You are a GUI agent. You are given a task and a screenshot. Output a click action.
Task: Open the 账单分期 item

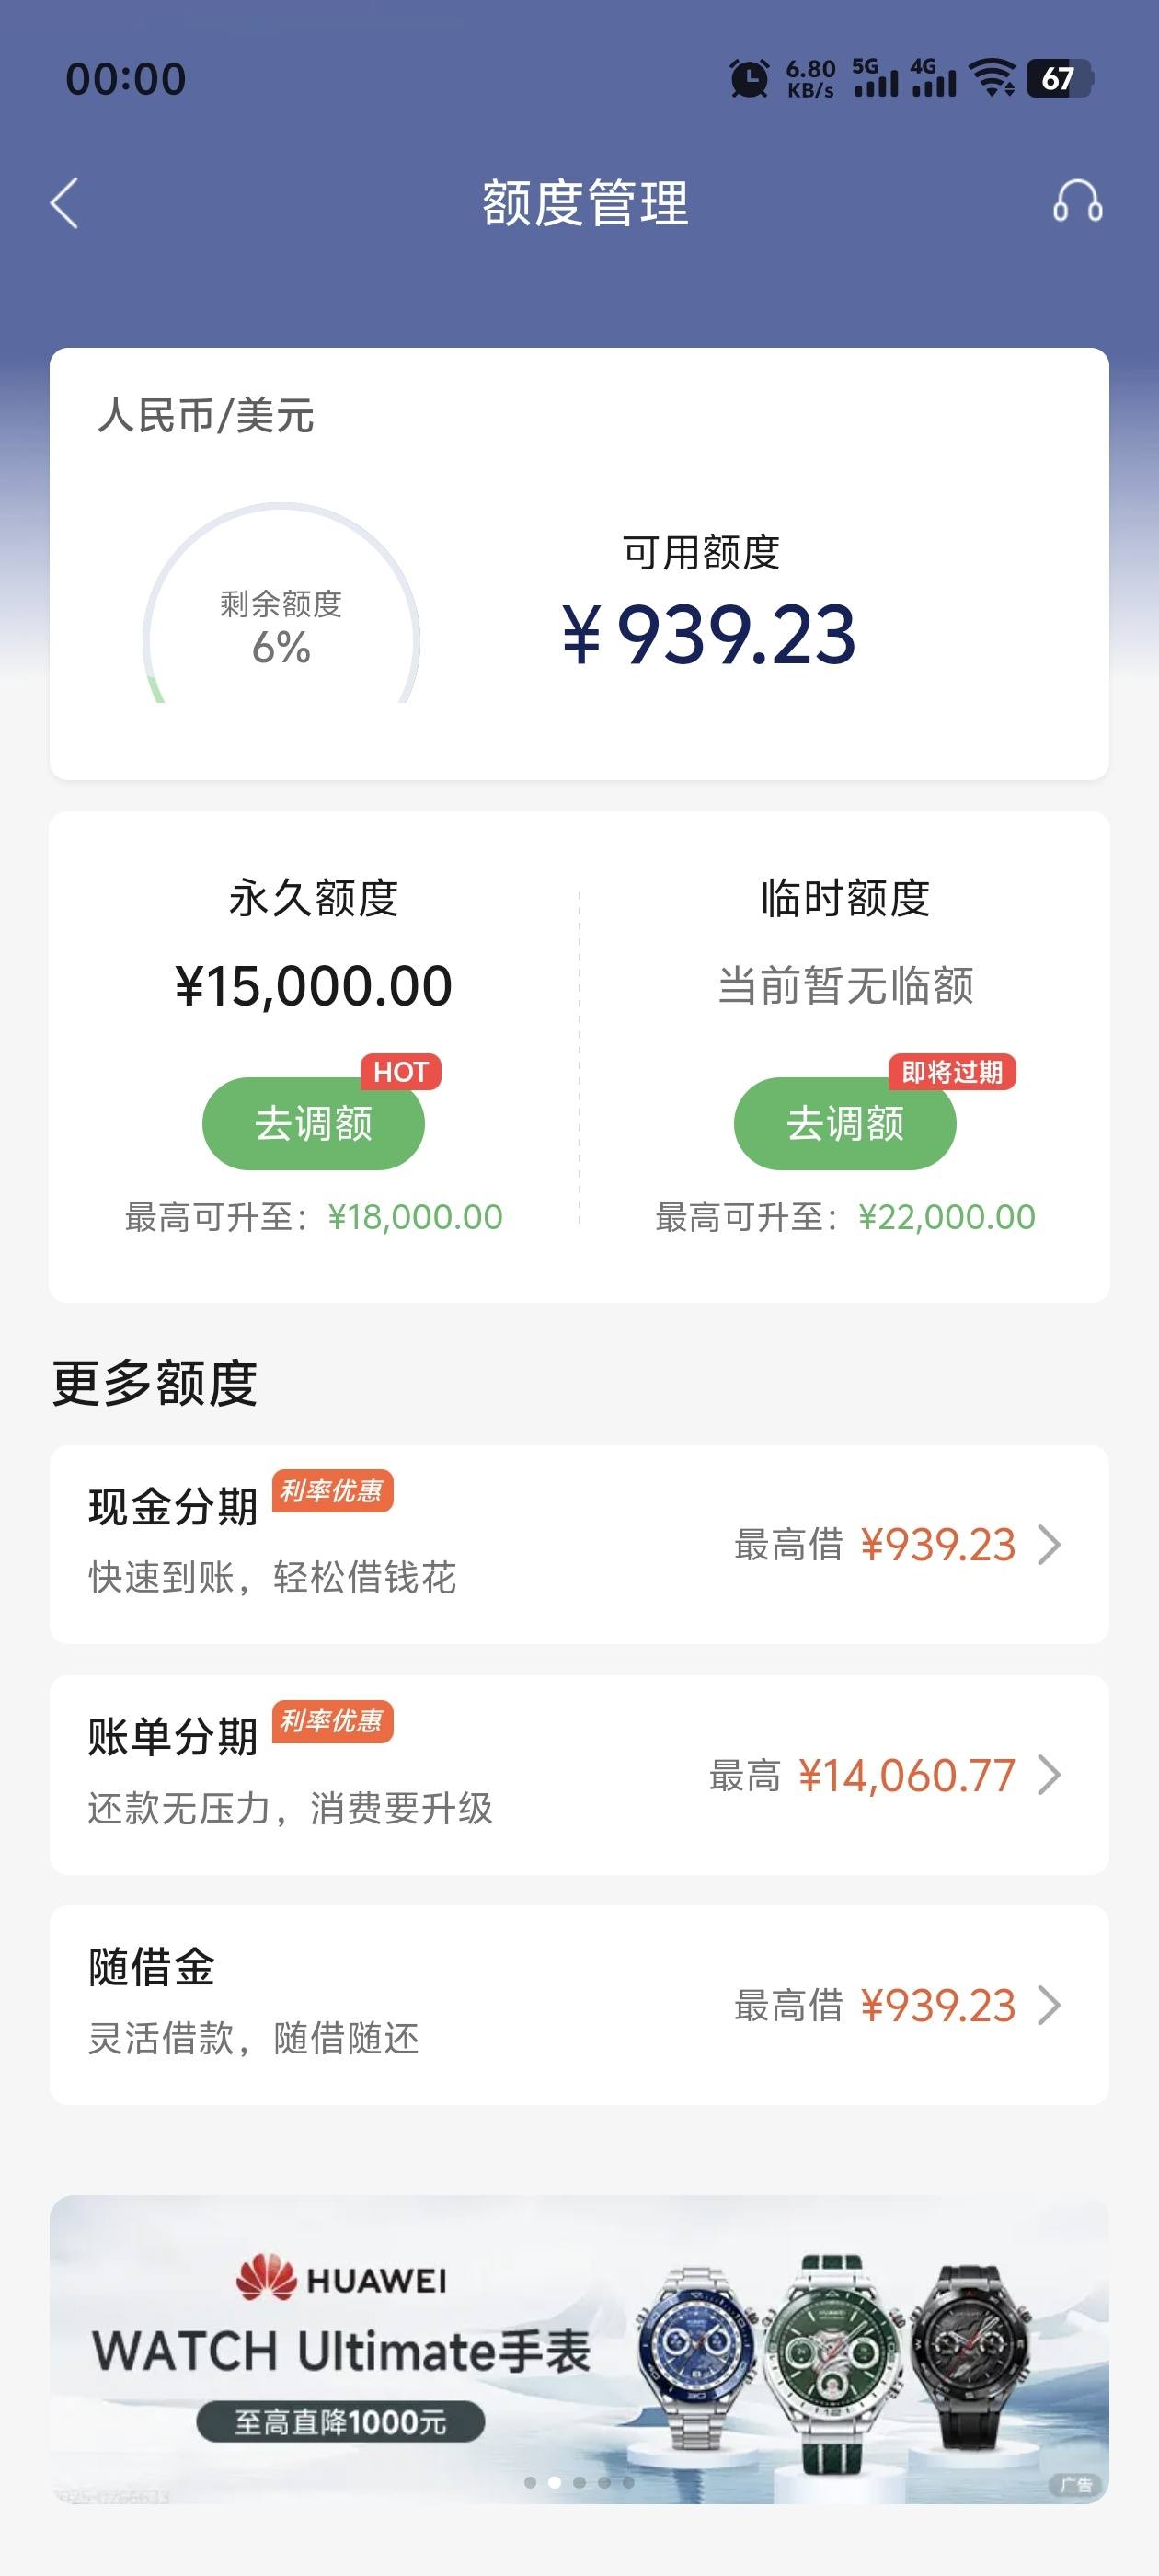coord(579,1775)
